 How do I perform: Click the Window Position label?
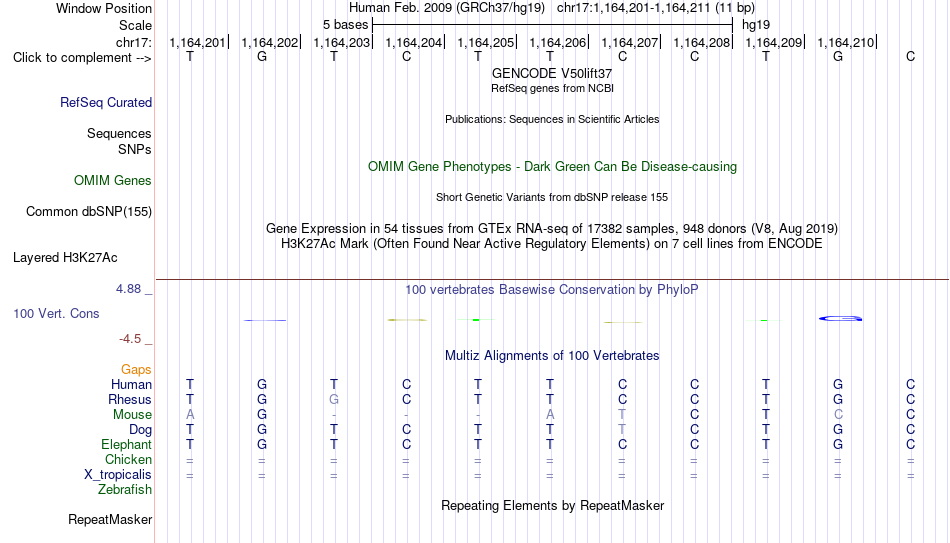104,8
